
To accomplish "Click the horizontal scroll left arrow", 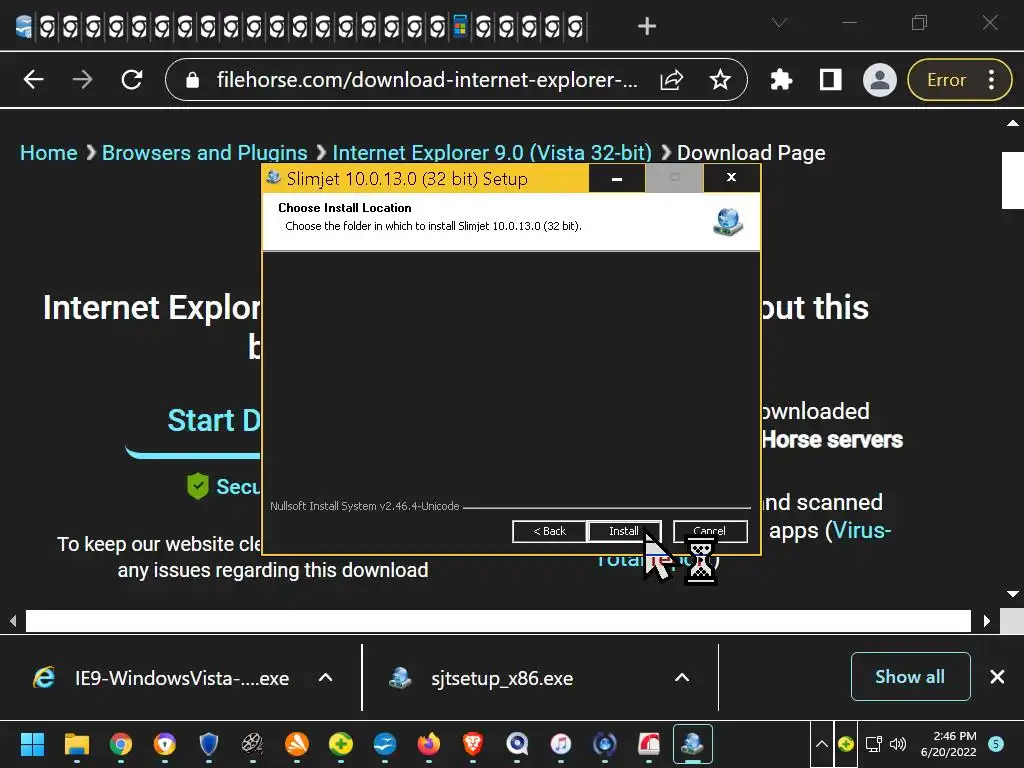I will point(13,621).
